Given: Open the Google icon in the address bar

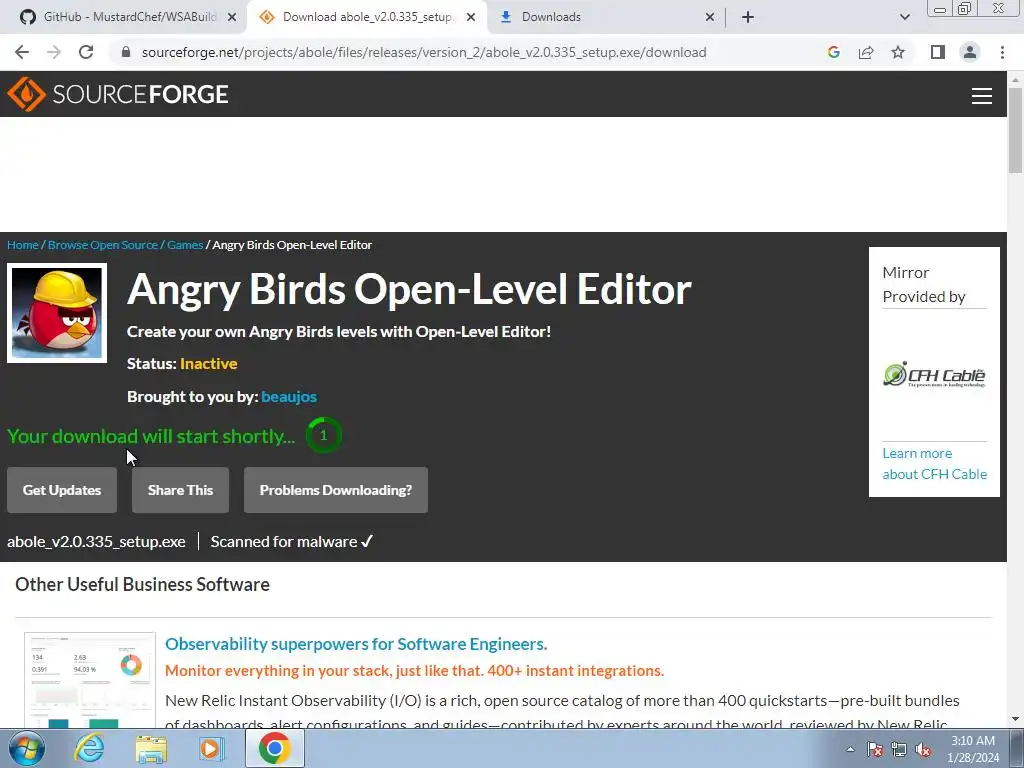Looking at the screenshot, I should (x=833, y=52).
